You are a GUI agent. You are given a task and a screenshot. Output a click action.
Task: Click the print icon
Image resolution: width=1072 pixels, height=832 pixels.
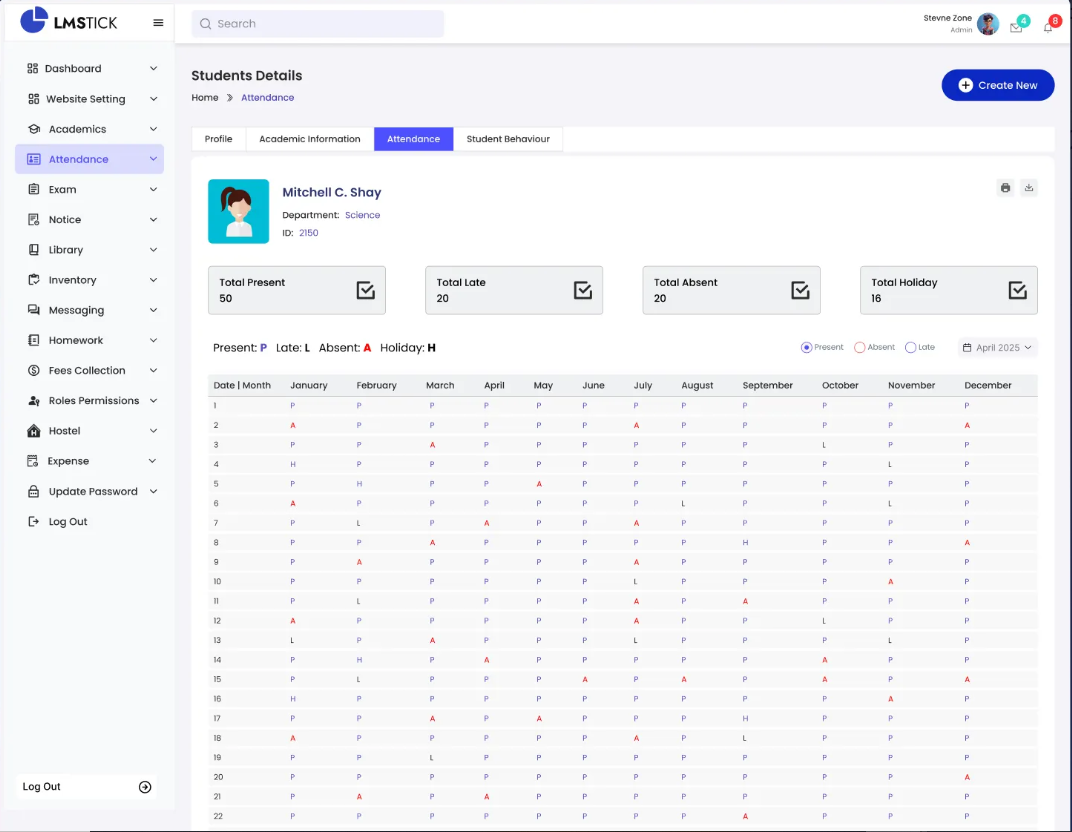point(1005,188)
